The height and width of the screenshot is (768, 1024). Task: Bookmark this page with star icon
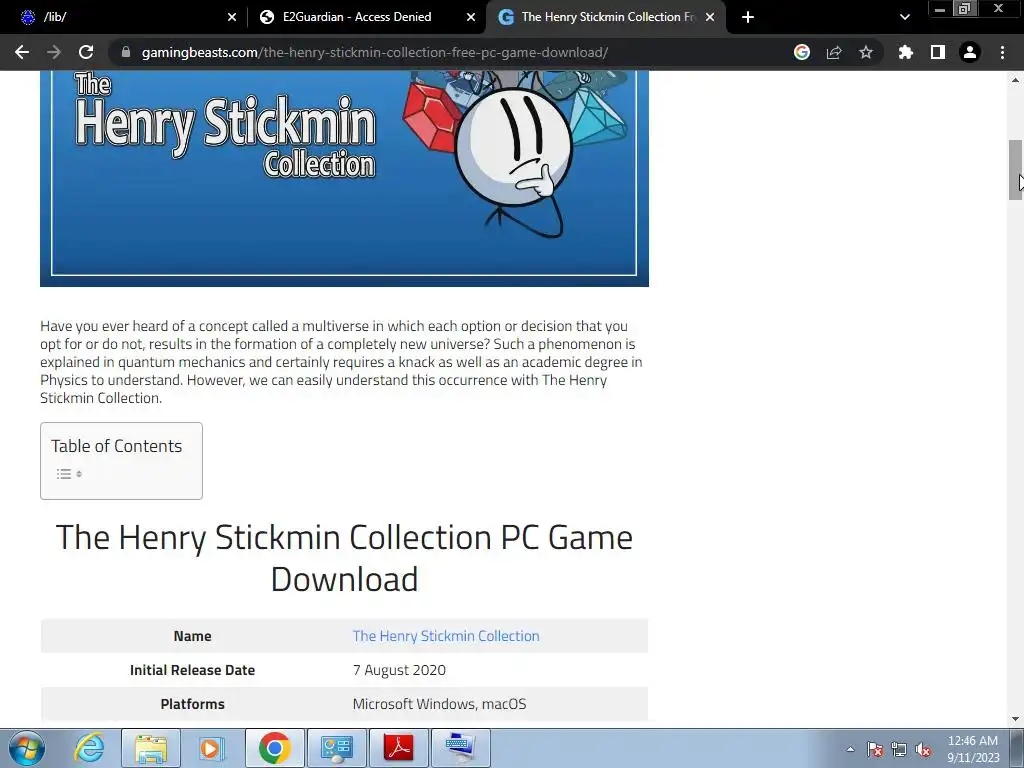click(x=866, y=52)
